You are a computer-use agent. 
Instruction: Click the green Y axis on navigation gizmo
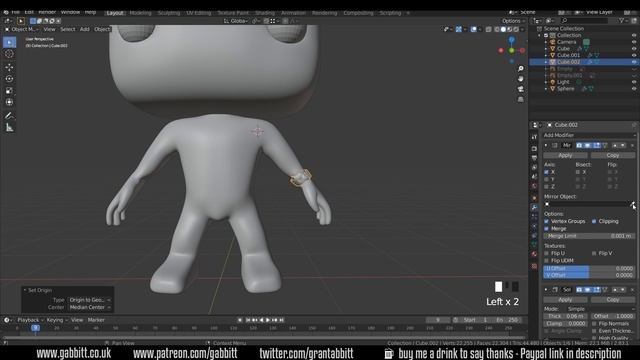tap(511, 50)
